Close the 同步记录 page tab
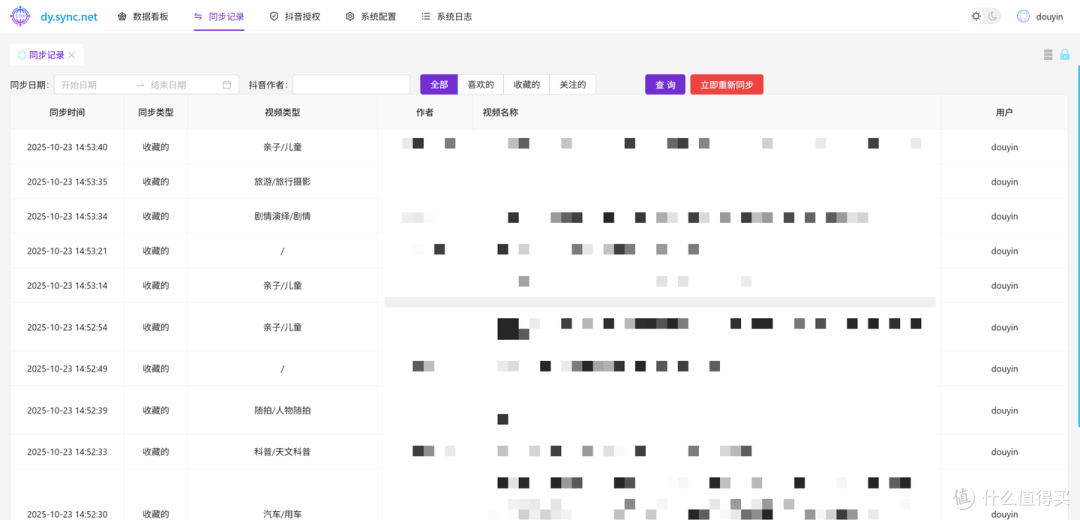Screen dimensions: 1080x520 coord(72,55)
